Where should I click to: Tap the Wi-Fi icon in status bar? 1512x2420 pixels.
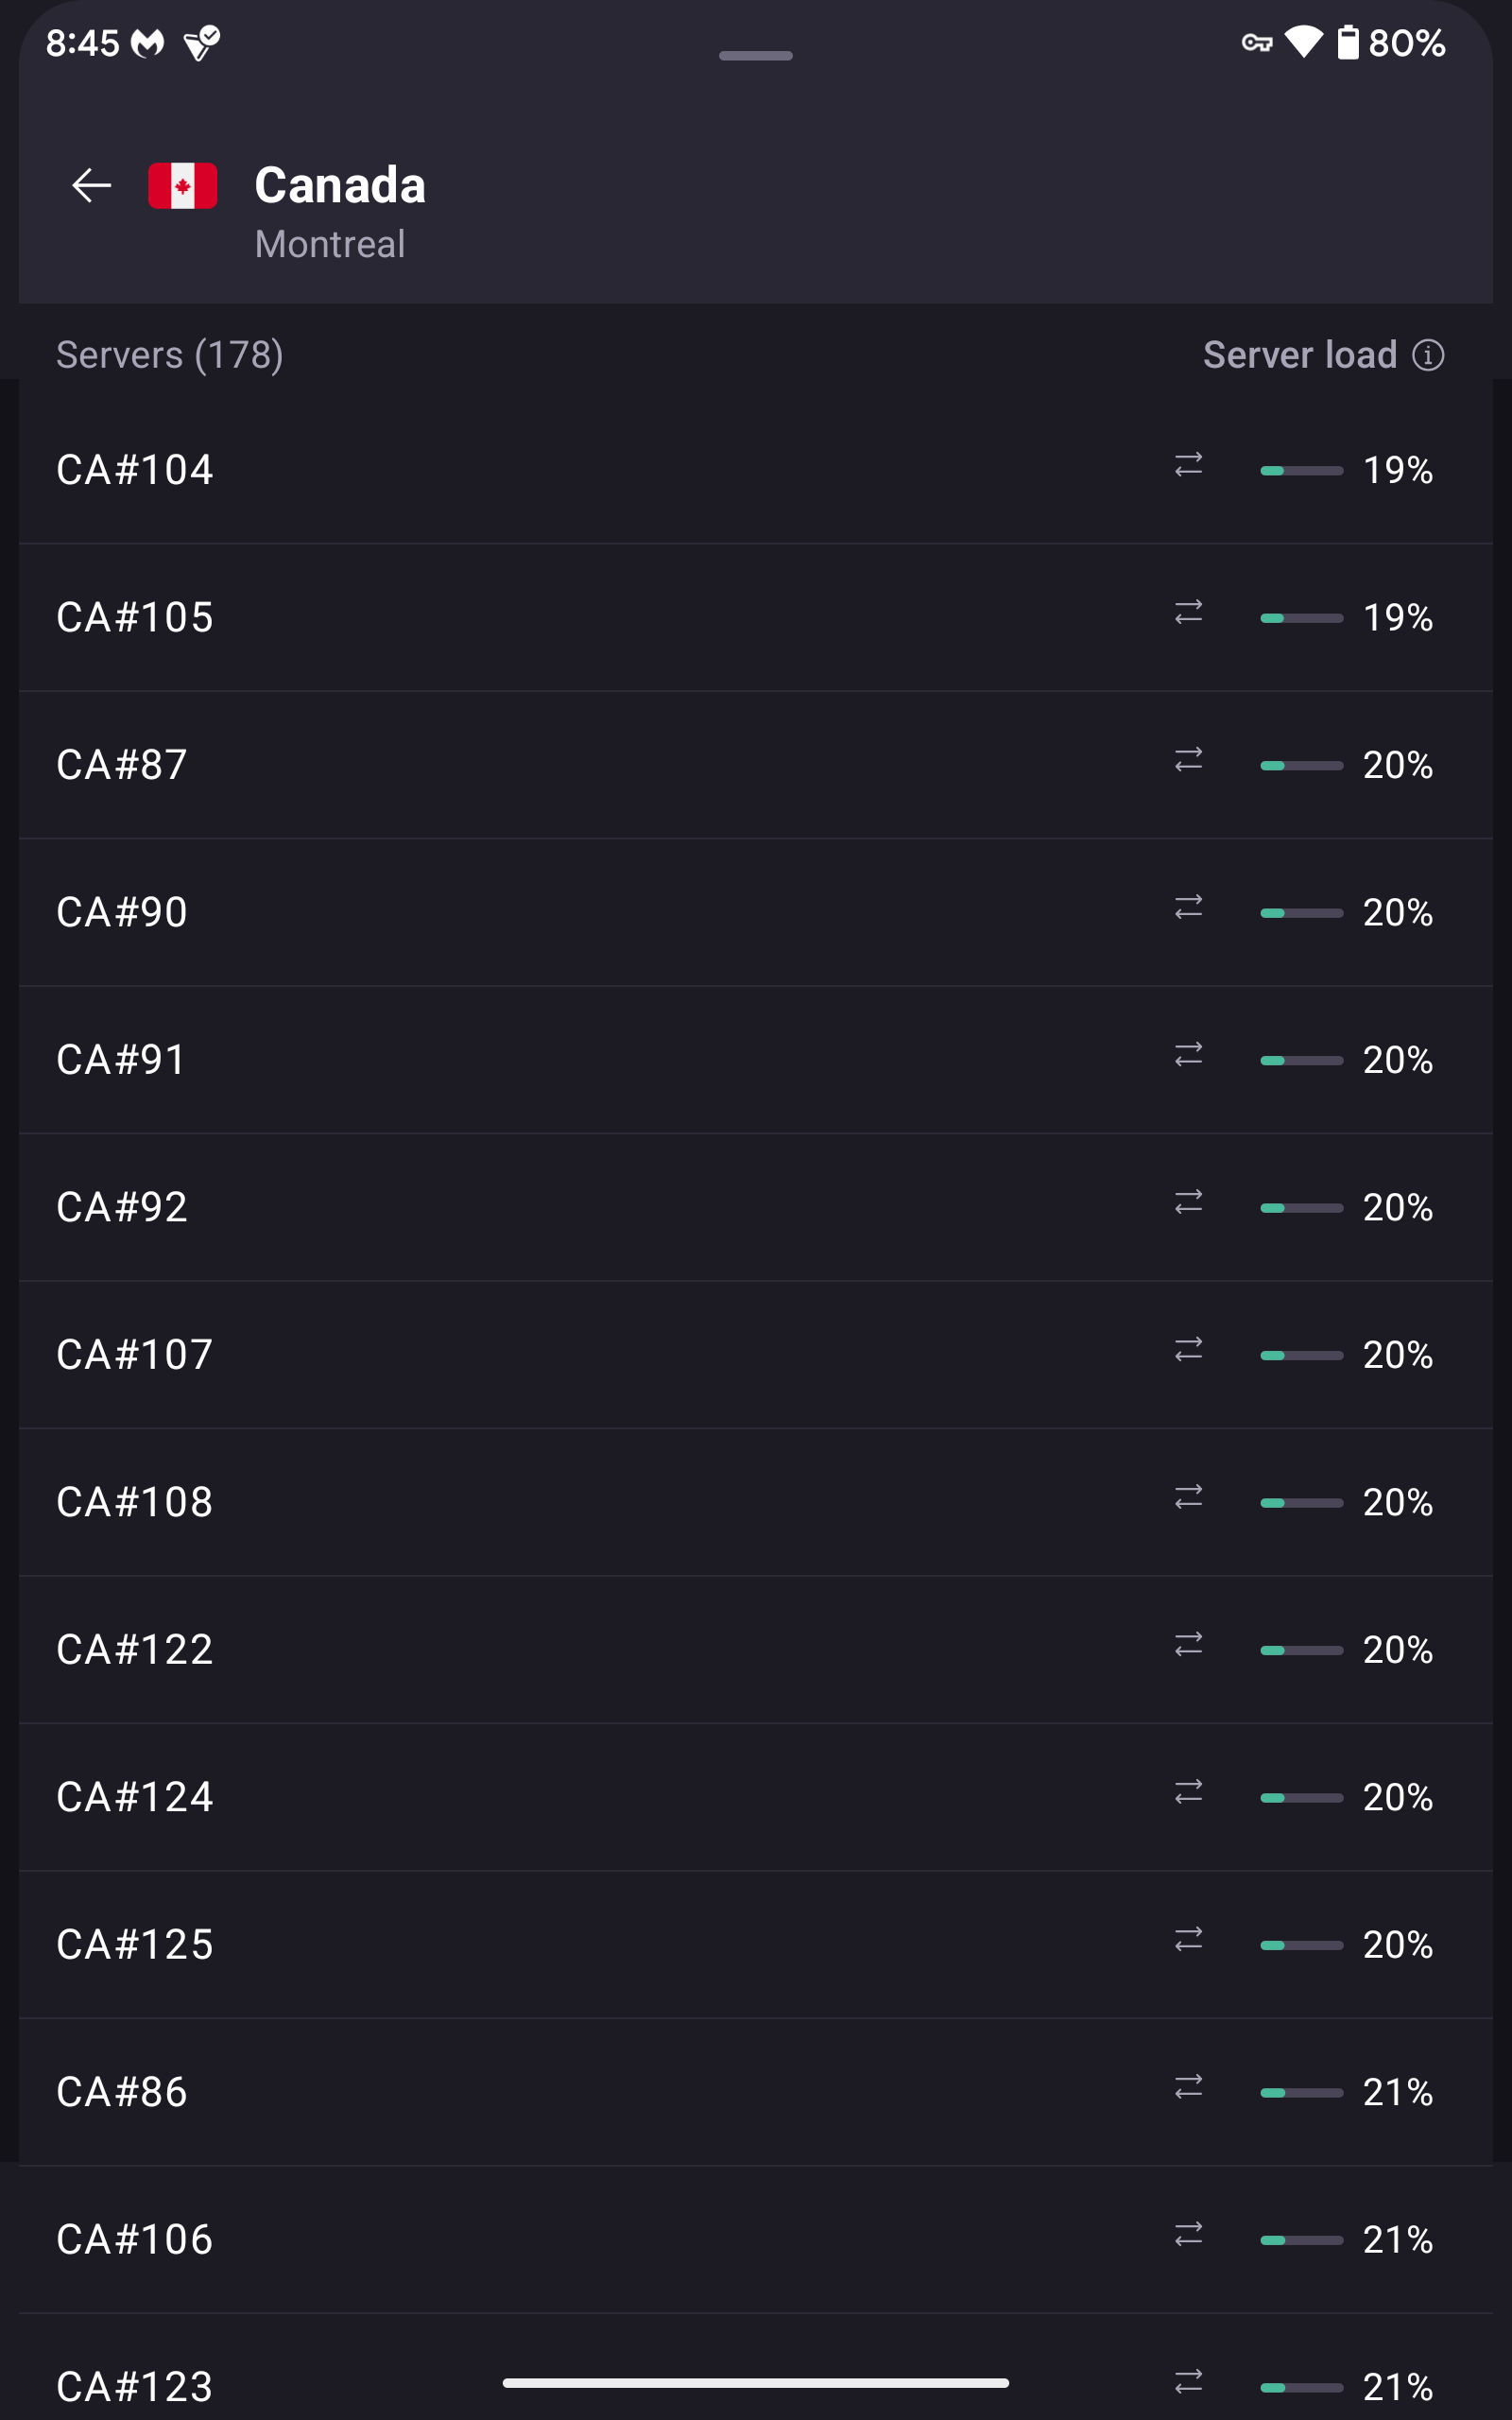pos(1303,42)
